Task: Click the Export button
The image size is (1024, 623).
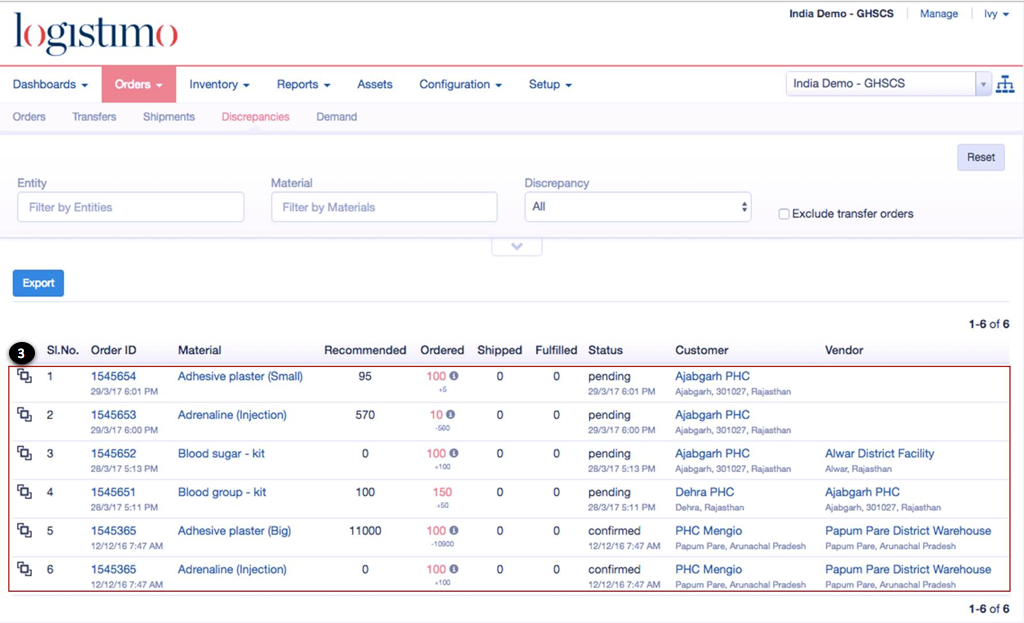Action: (x=39, y=283)
